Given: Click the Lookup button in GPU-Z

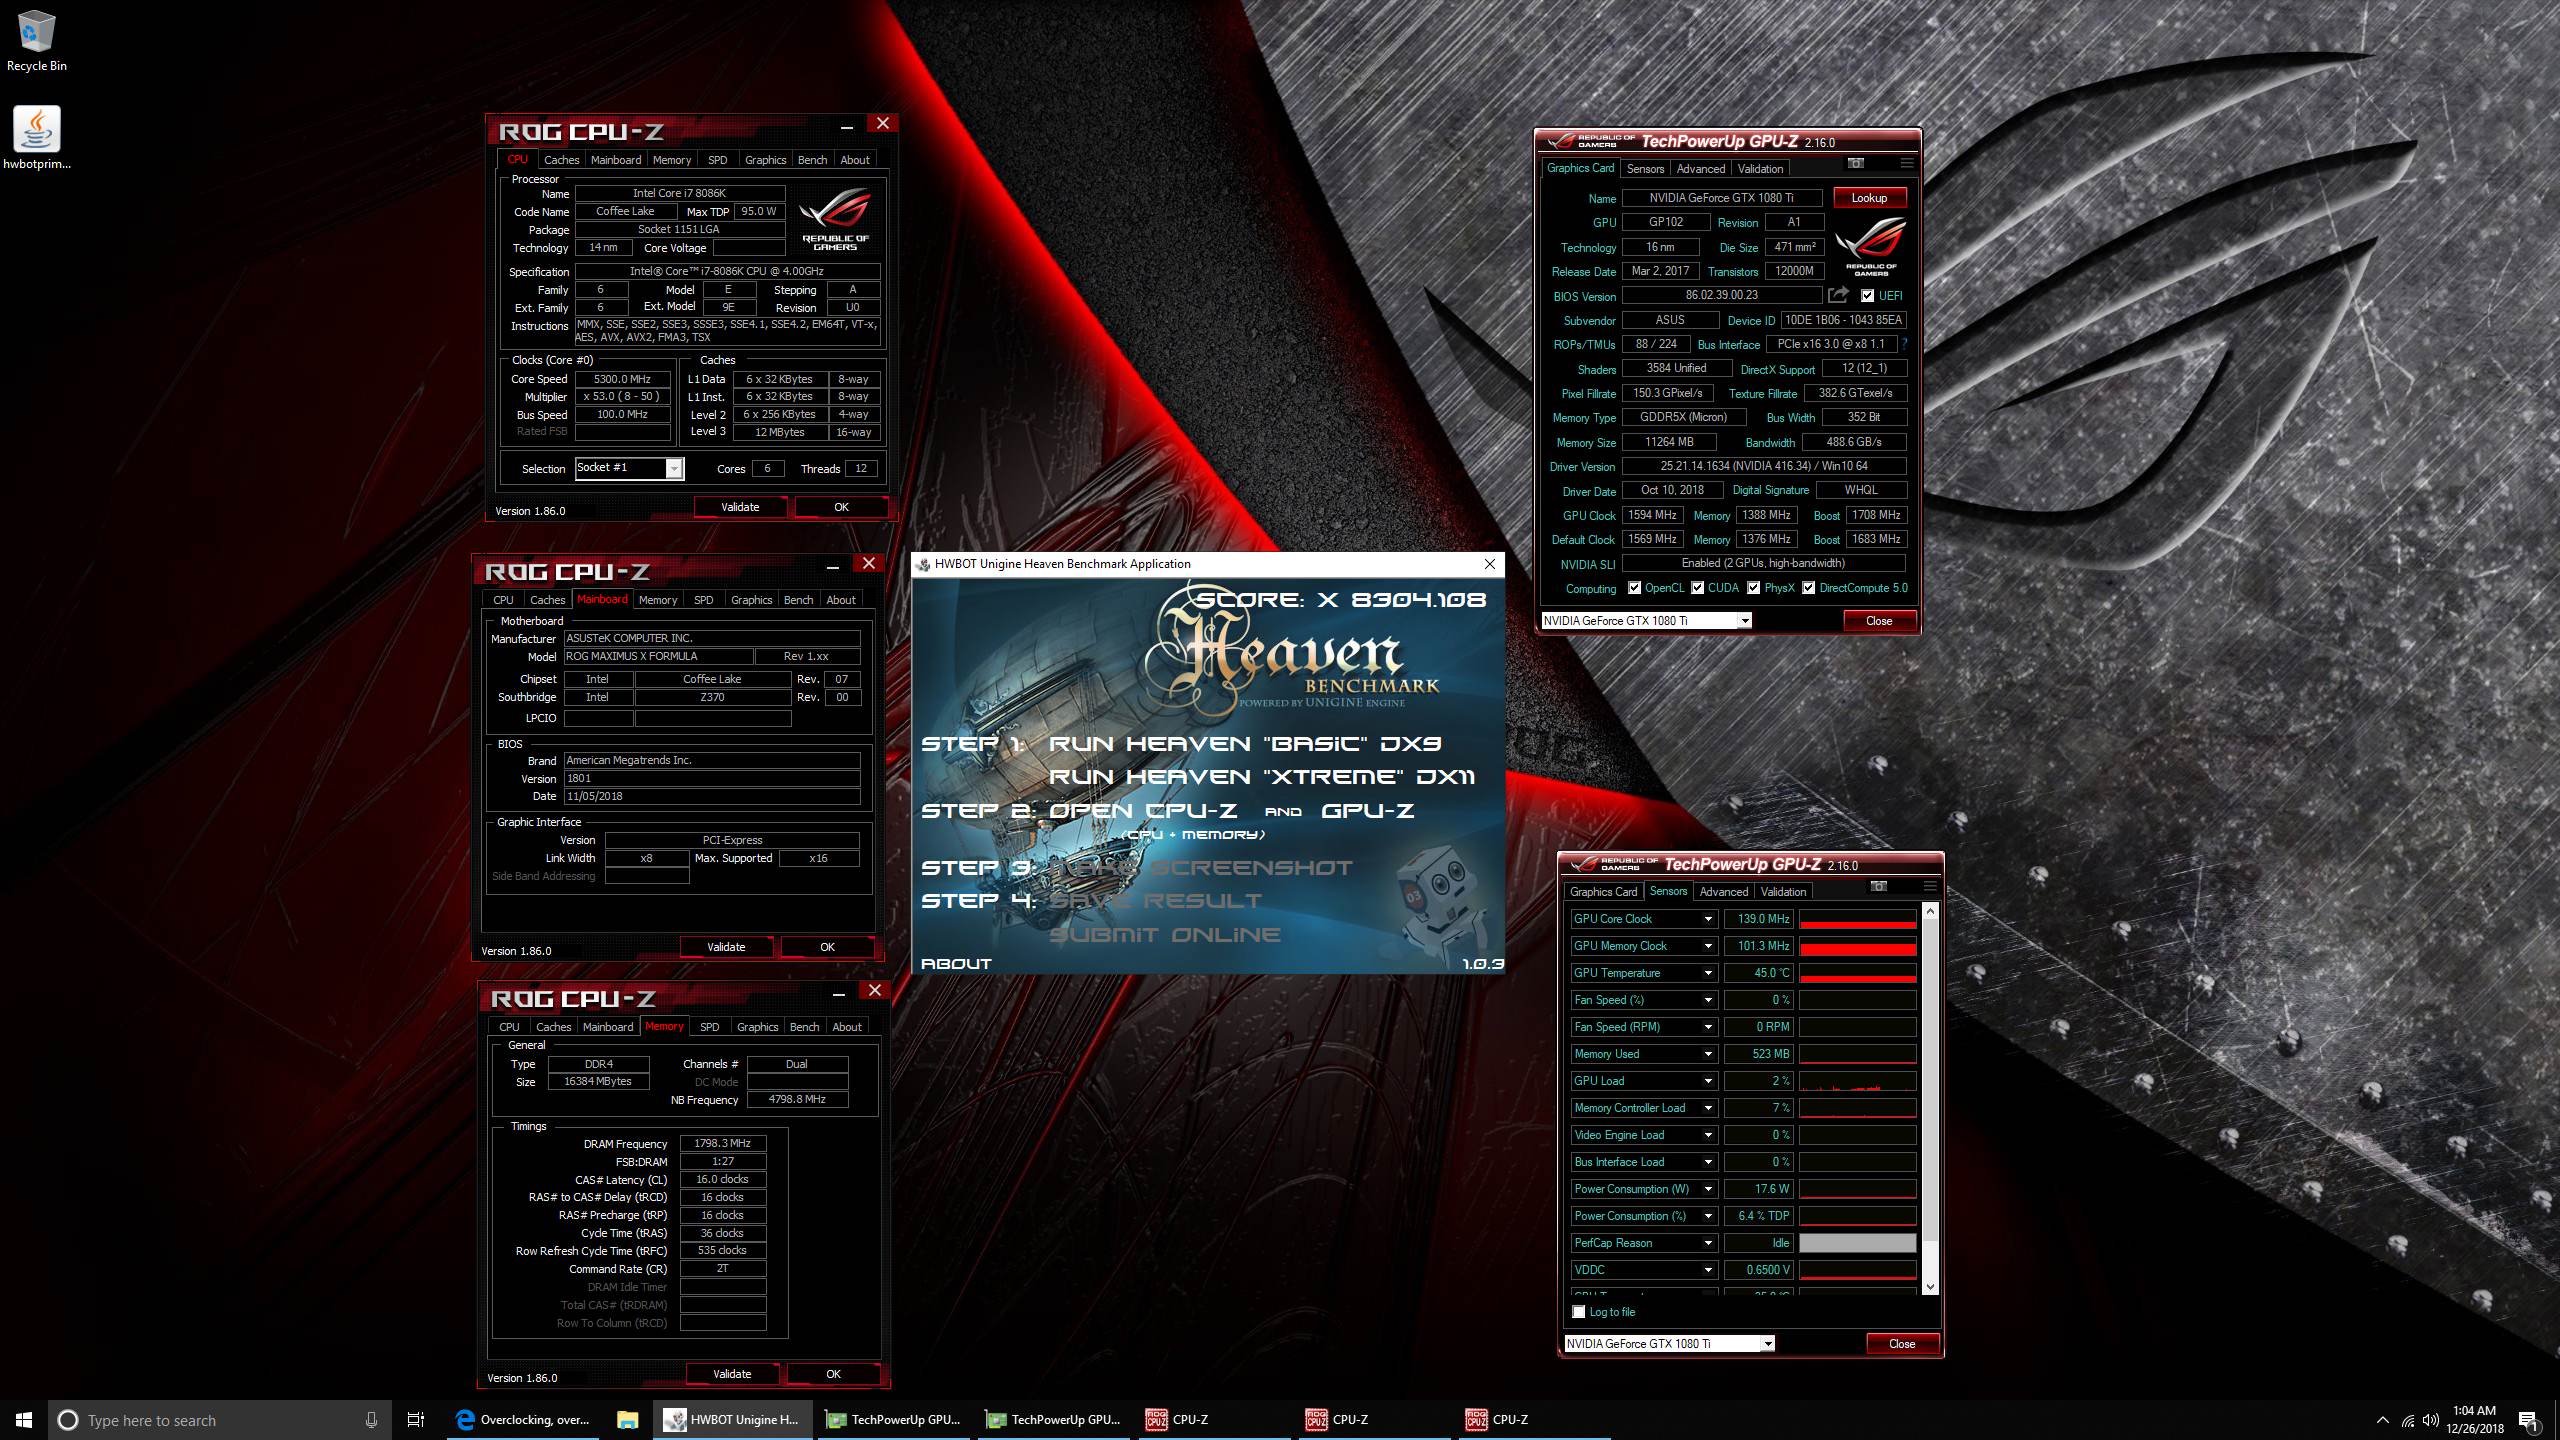Looking at the screenshot, I should click(1869, 198).
